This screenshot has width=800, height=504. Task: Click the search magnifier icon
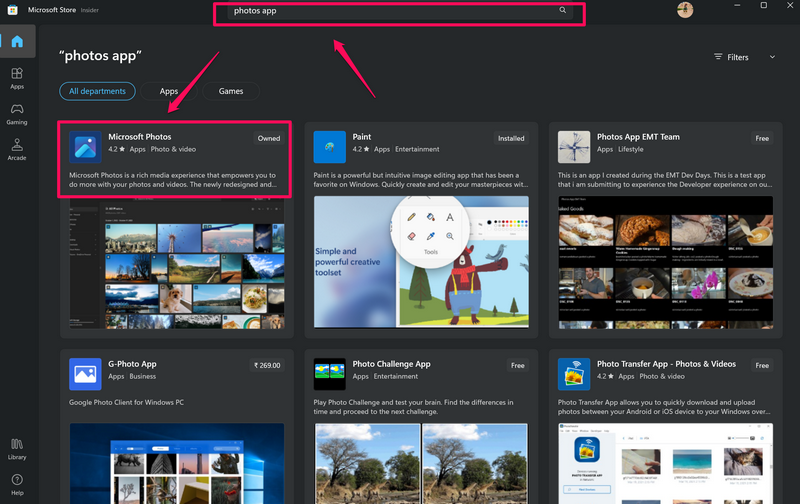pyautogui.click(x=563, y=11)
